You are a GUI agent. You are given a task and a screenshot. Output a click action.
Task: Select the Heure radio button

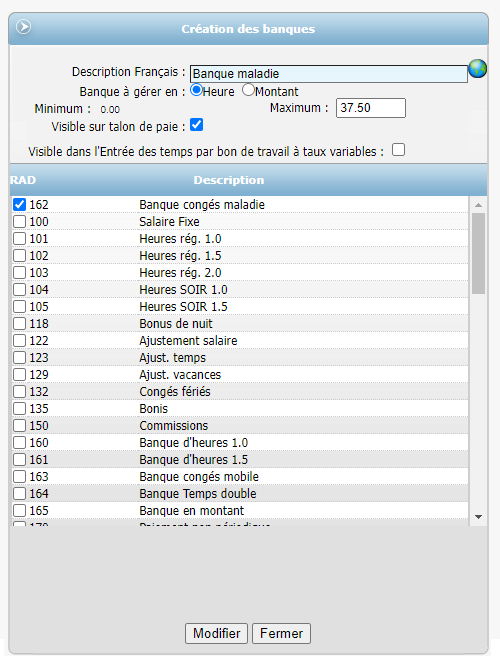(196, 90)
